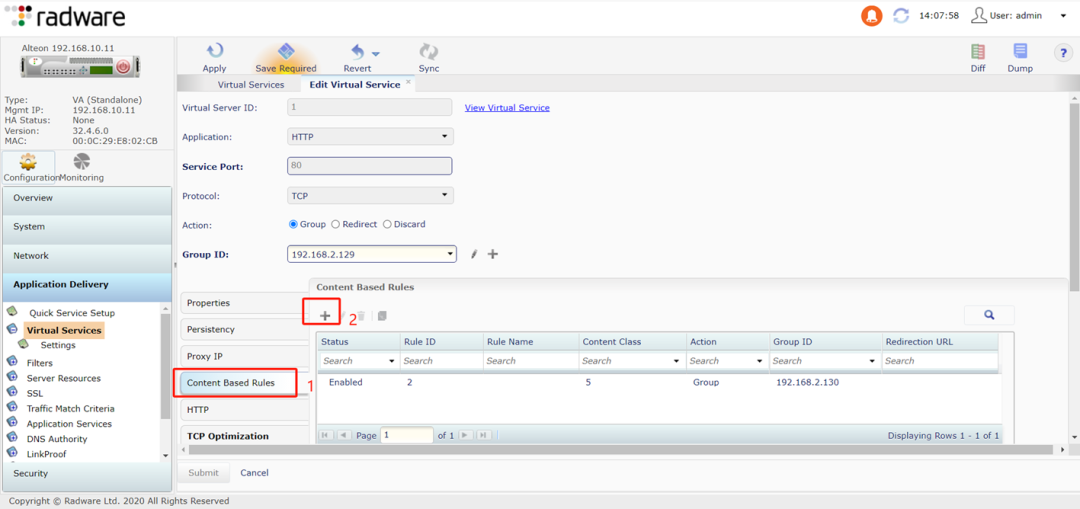Click the orange notification bell icon
The image size is (1080, 509).
(872, 16)
